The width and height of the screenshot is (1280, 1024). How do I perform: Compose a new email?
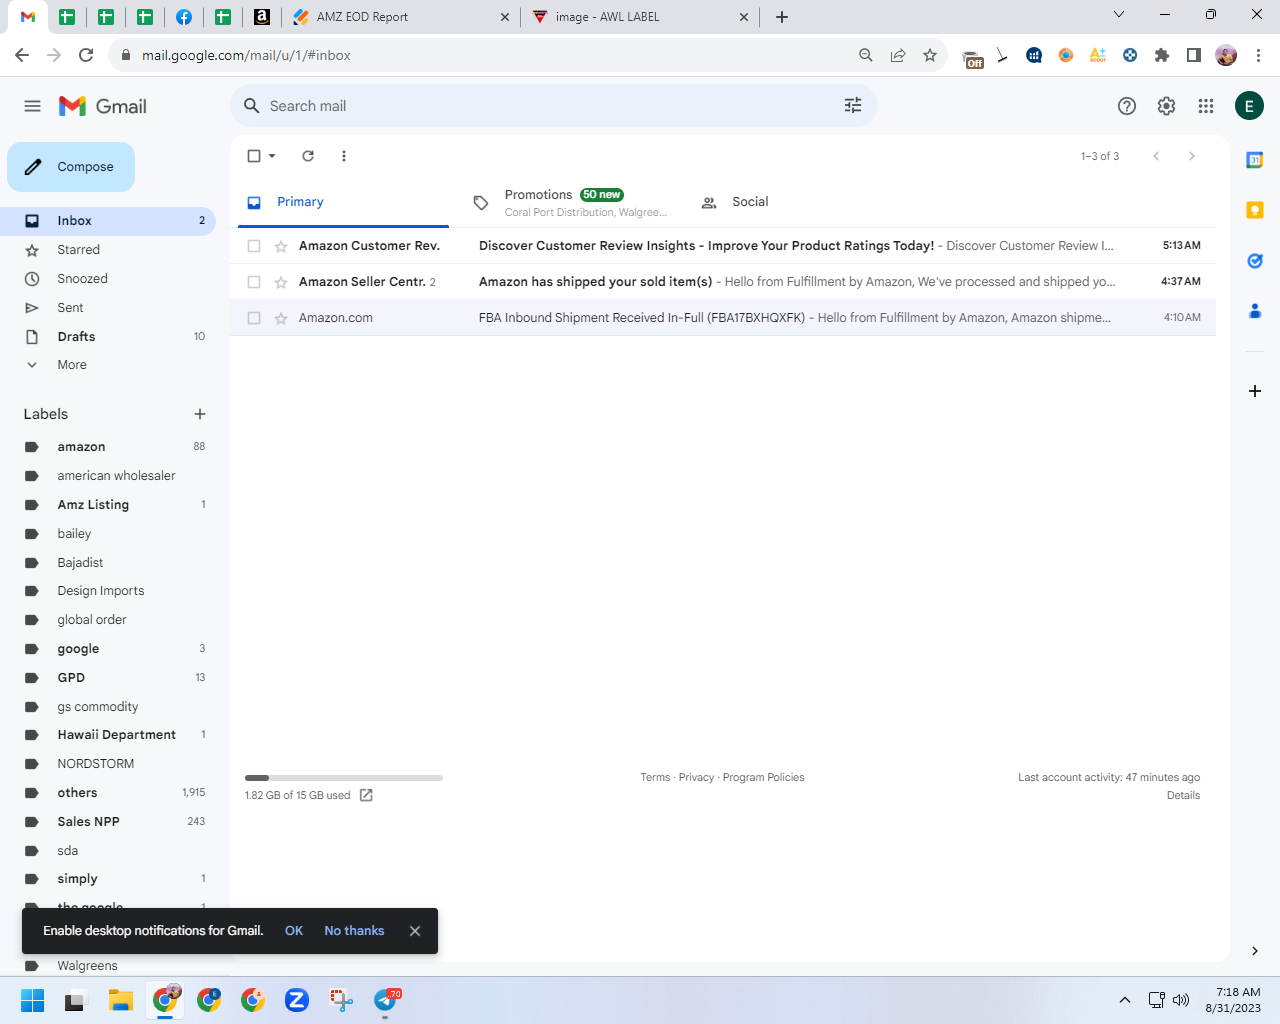click(71, 167)
